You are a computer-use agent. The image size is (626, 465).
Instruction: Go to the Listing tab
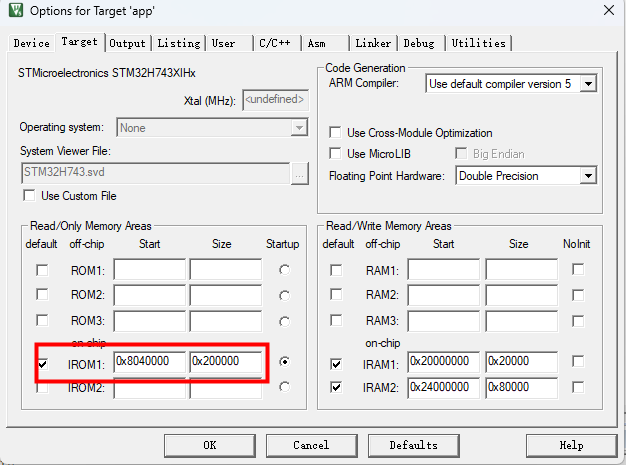tap(178, 43)
